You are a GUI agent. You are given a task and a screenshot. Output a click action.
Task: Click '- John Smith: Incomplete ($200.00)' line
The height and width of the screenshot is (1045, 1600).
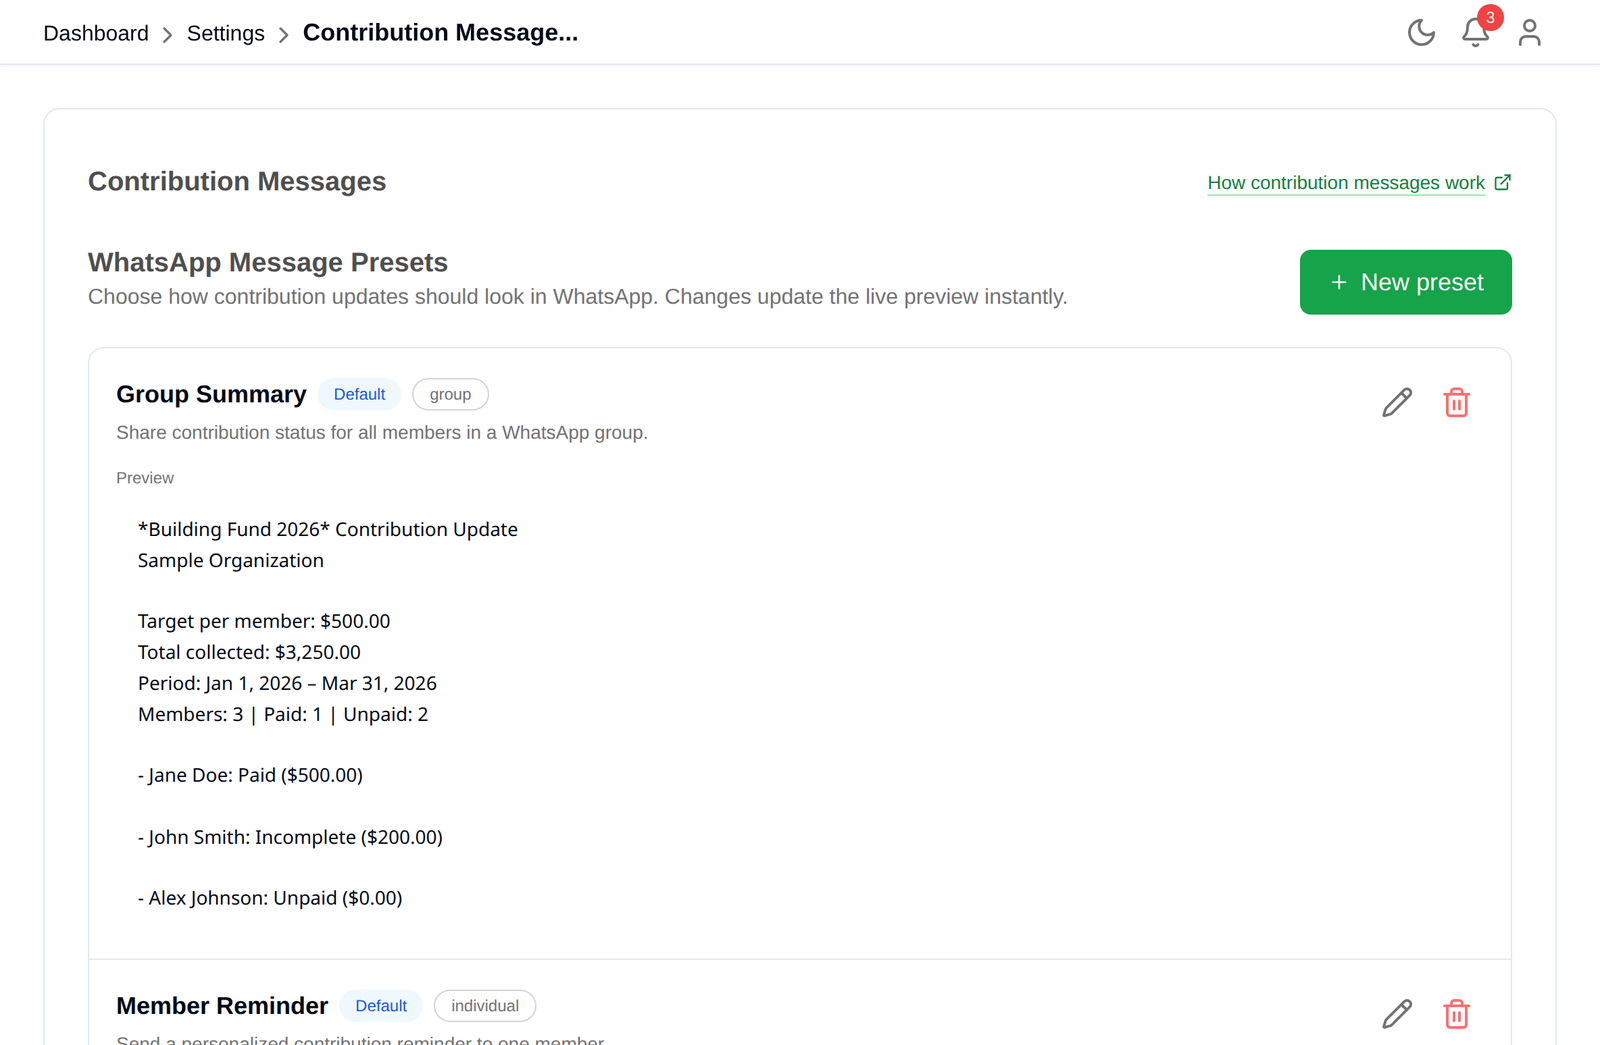tap(290, 837)
